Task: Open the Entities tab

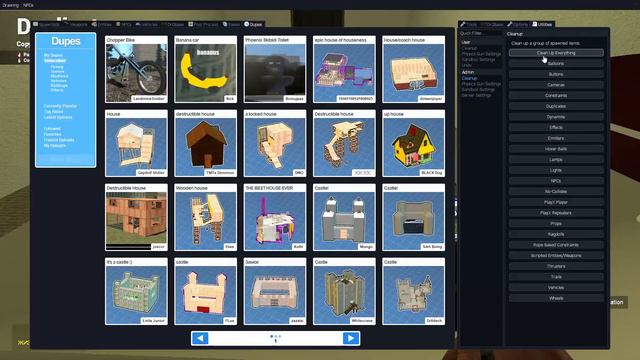Action: click(102, 24)
